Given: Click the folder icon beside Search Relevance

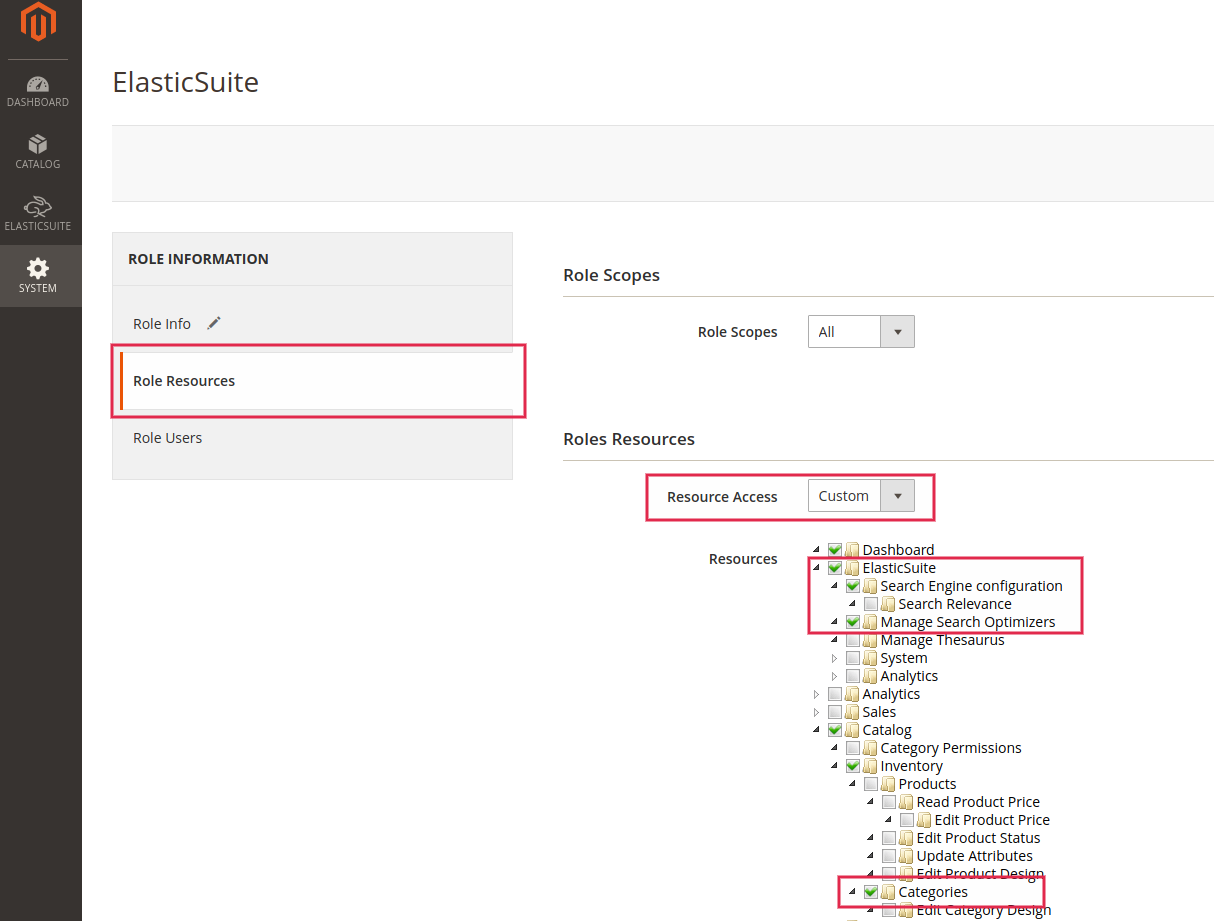Looking at the screenshot, I should 887,603.
